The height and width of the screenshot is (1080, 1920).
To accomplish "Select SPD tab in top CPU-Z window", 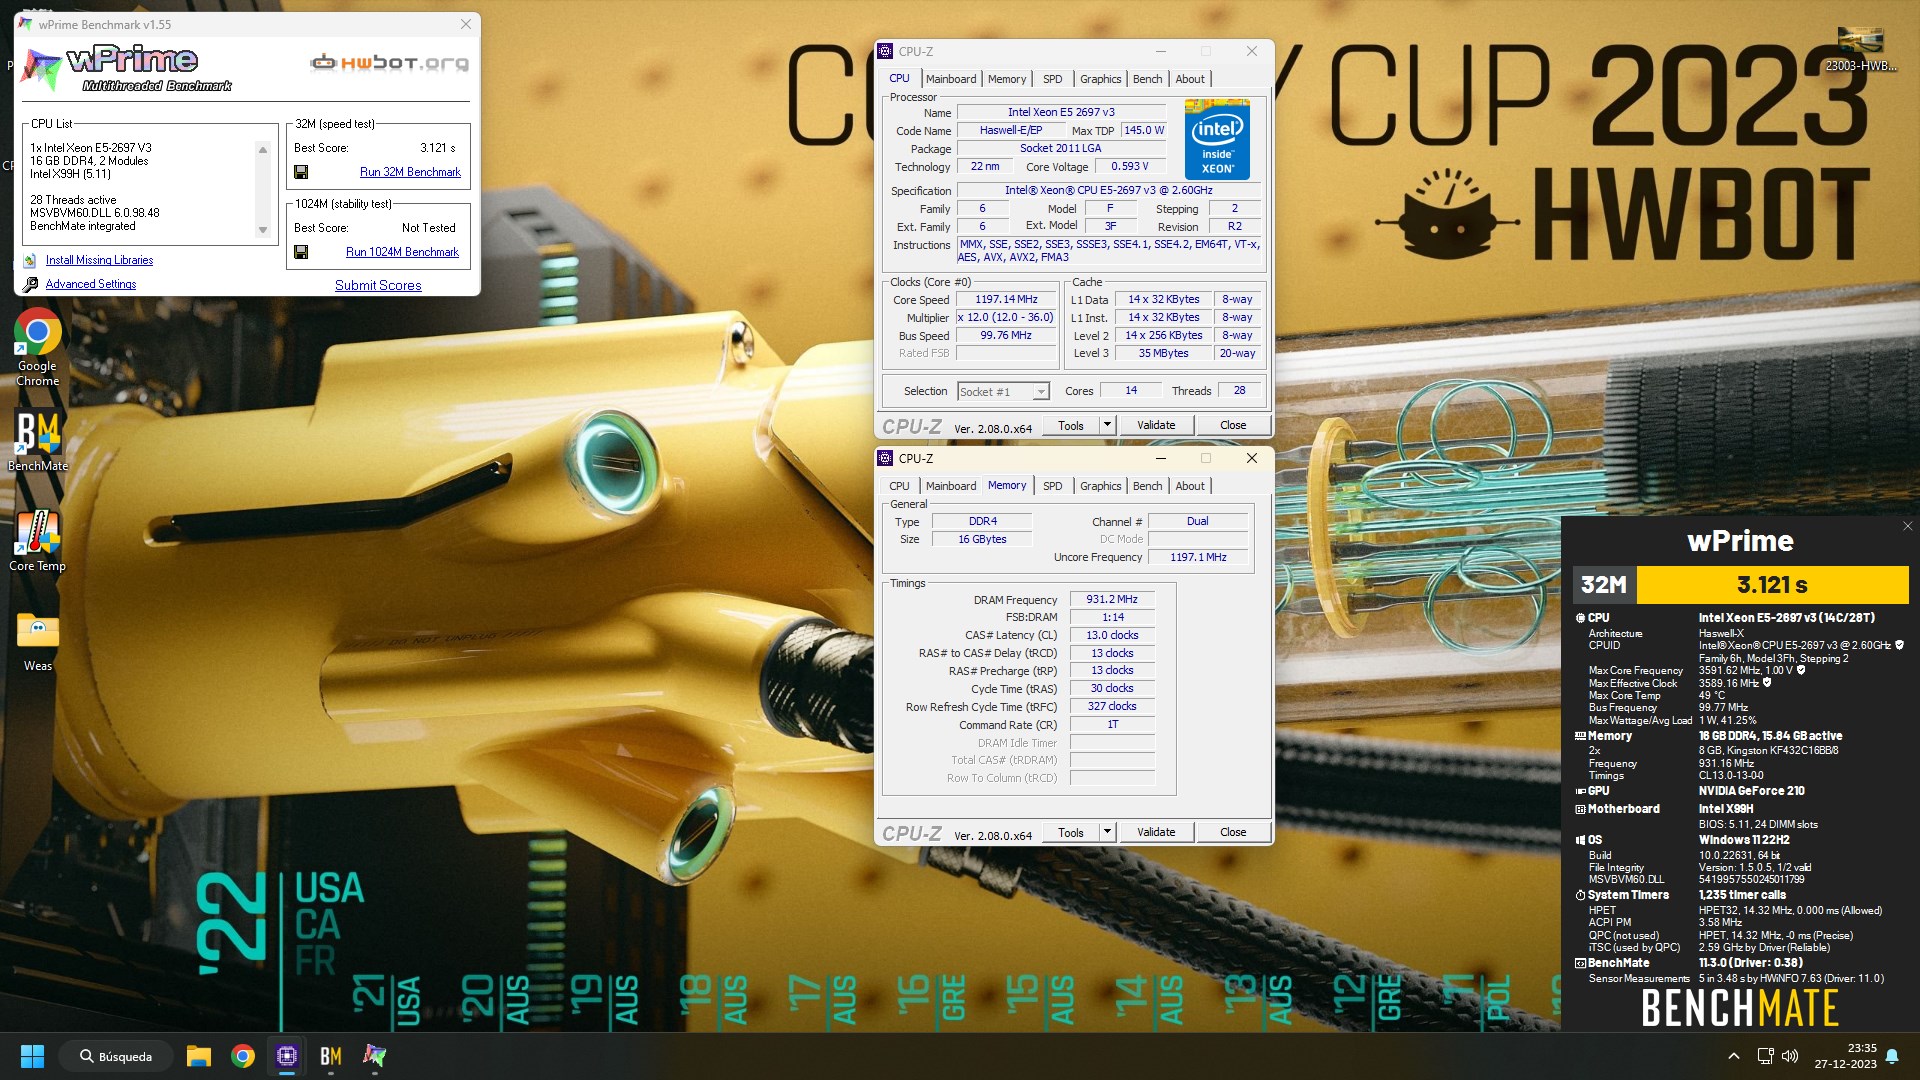I will 1052,79.
